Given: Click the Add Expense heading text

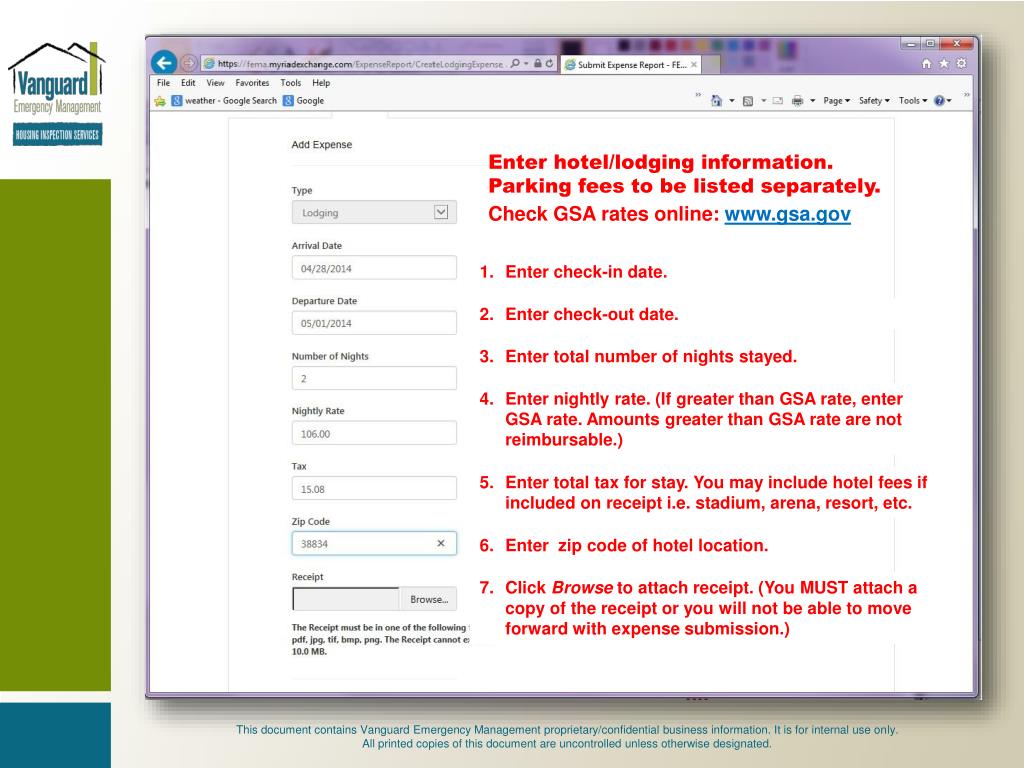Looking at the screenshot, I should pos(321,144).
